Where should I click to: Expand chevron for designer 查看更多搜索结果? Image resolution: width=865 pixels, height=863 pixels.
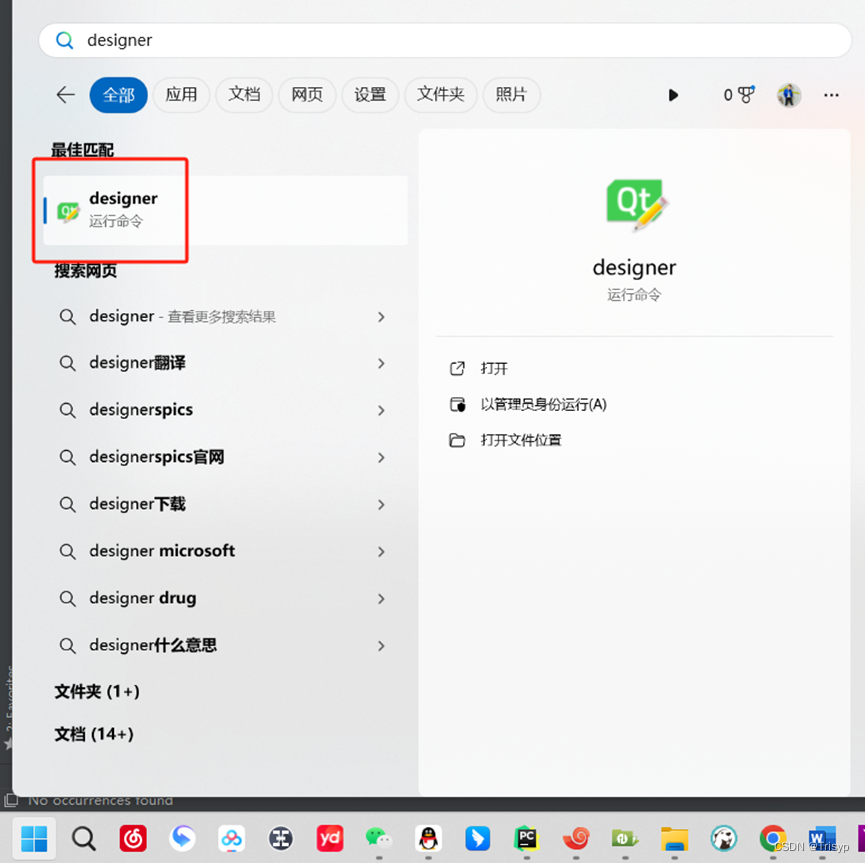coord(381,317)
